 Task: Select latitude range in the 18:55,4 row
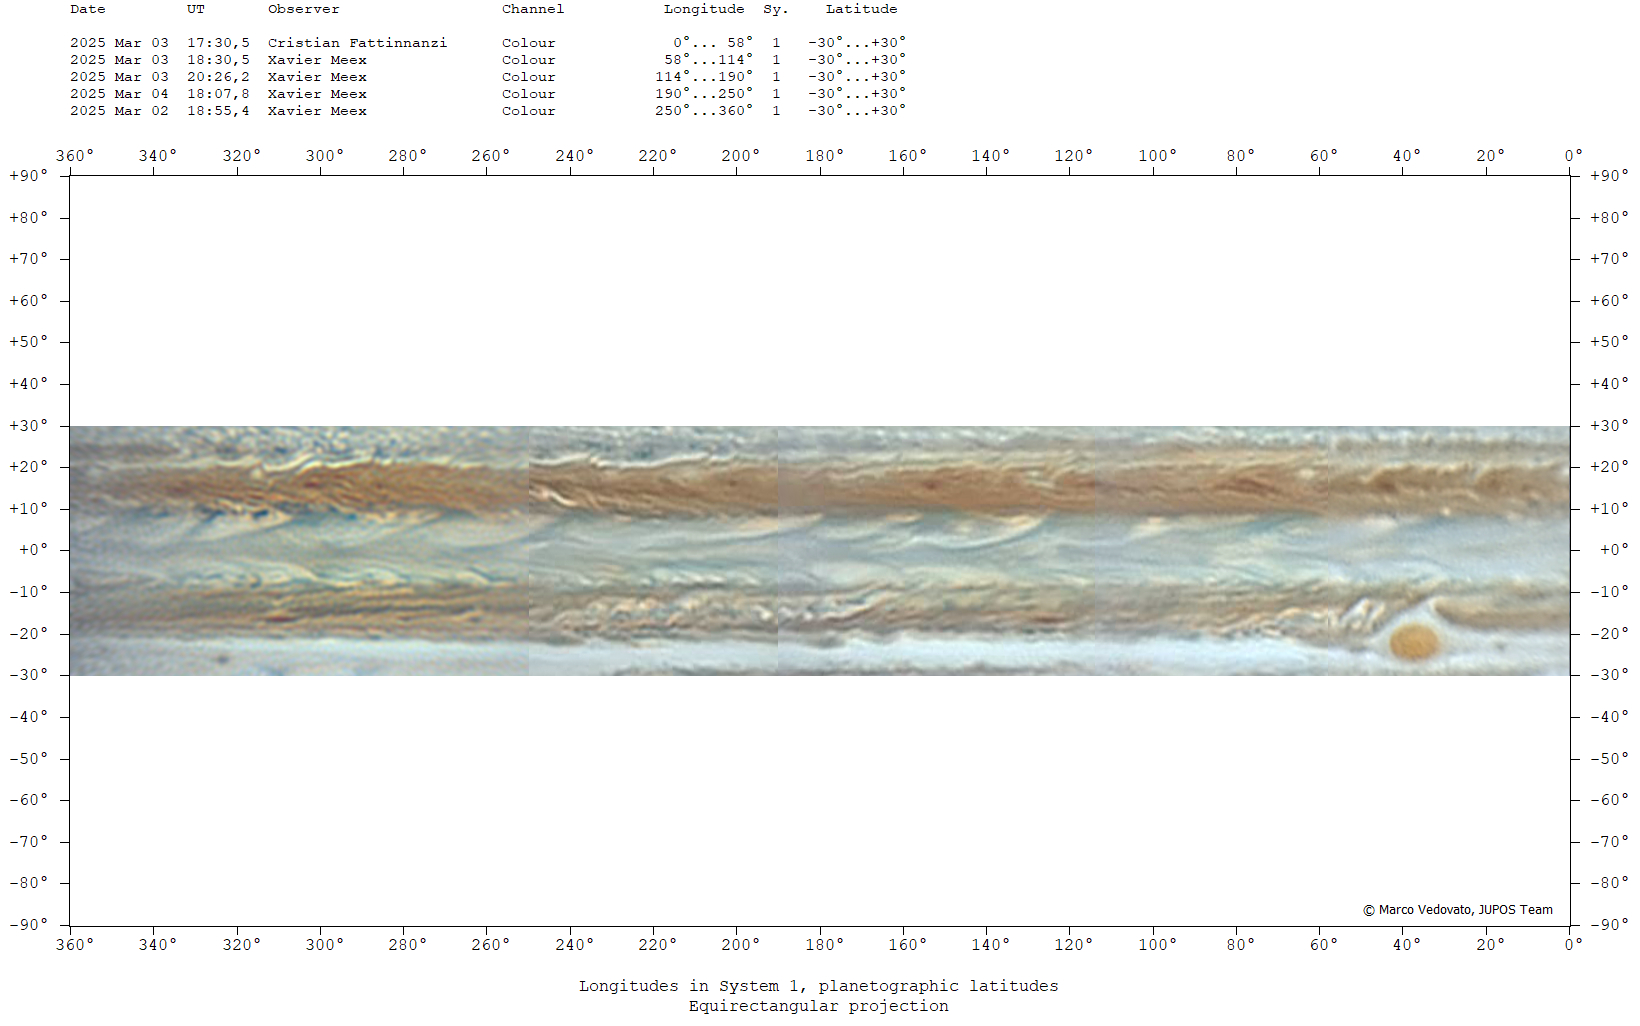[857, 111]
